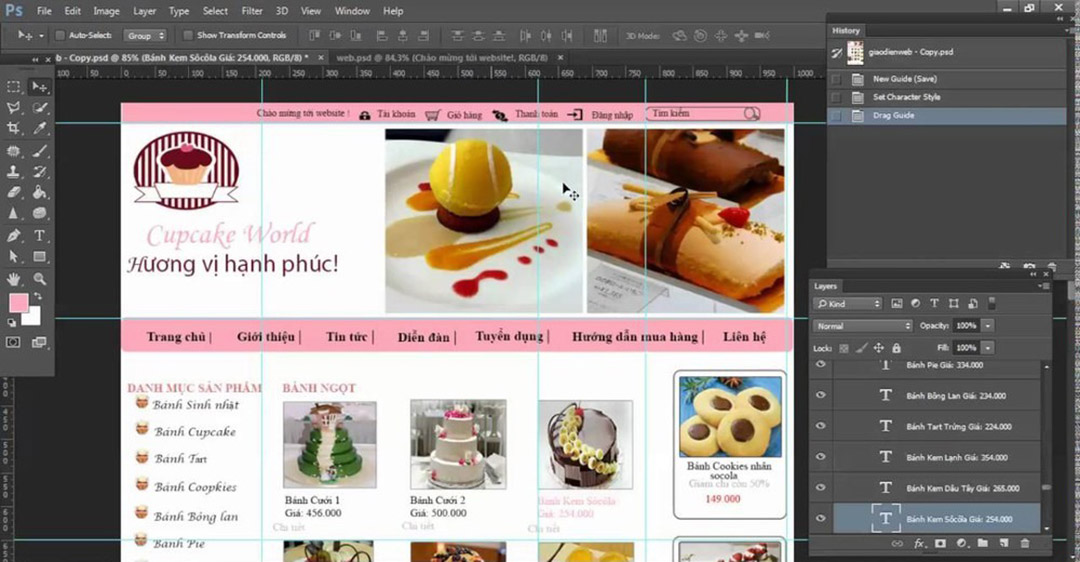Image resolution: width=1080 pixels, height=562 pixels.
Task: Select the Hand tool
Action: [13, 279]
